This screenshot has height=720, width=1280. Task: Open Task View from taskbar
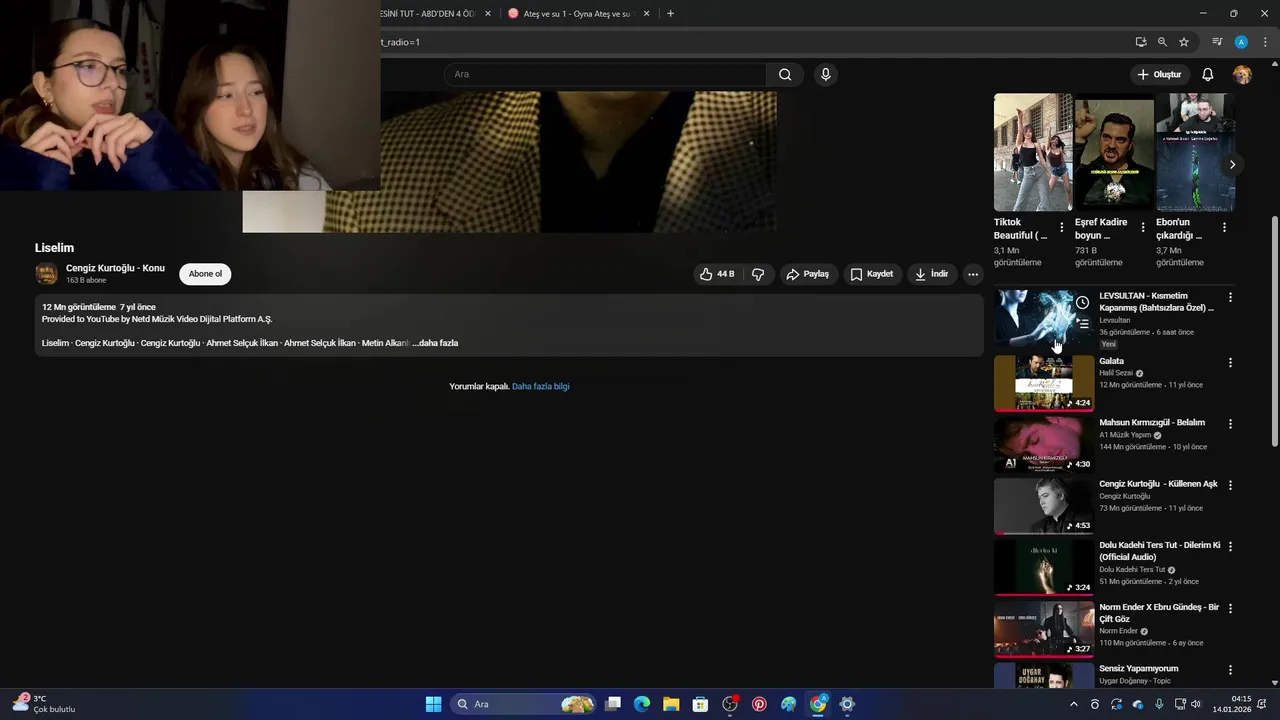click(613, 704)
